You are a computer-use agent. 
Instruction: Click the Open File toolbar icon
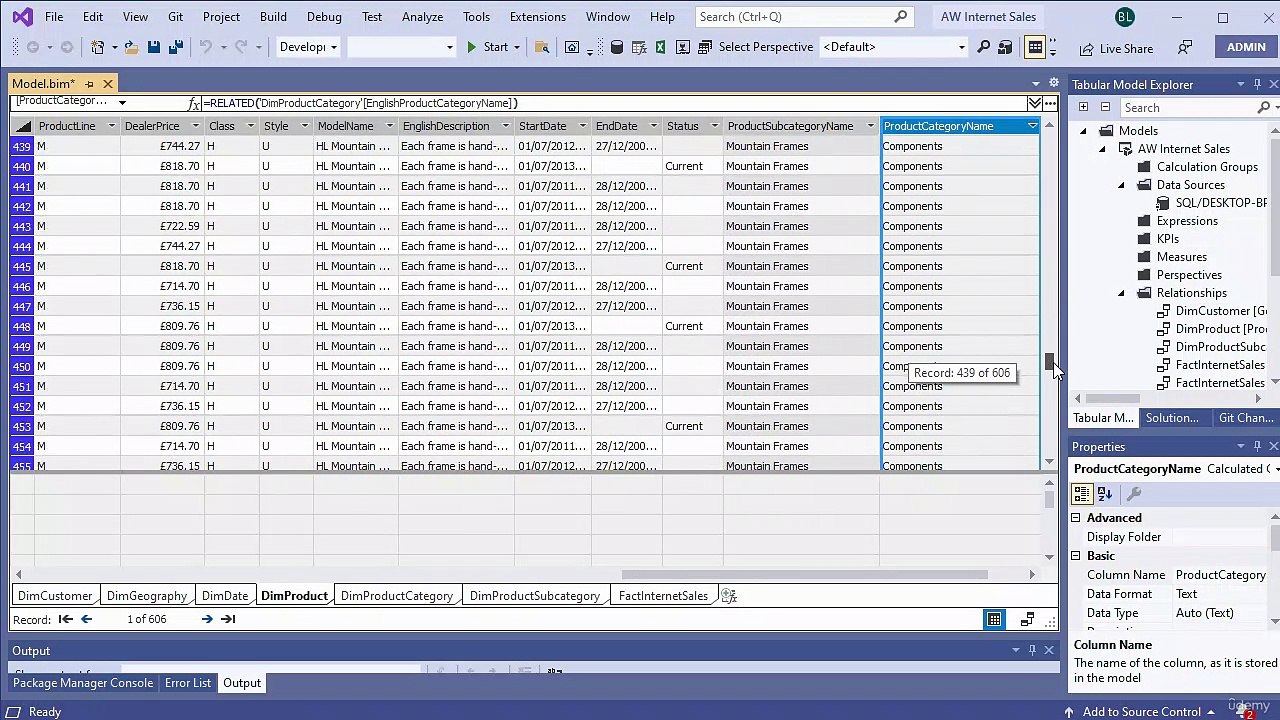click(131, 47)
